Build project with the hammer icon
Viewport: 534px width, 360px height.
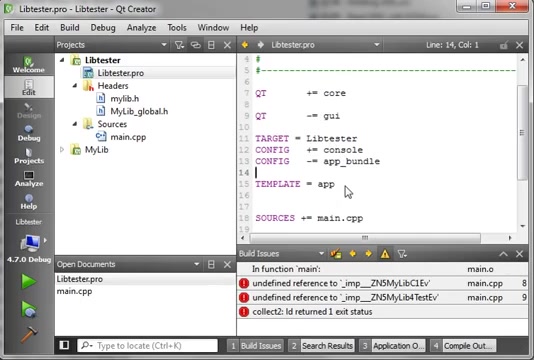pos(29,334)
